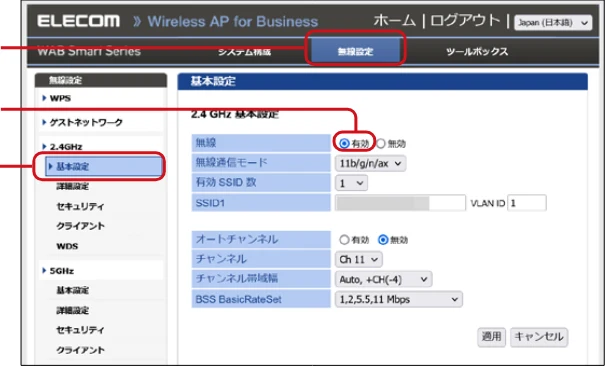Click the 無線通信モード label
The width and height of the screenshot is (605, 366).
[231, 163]
